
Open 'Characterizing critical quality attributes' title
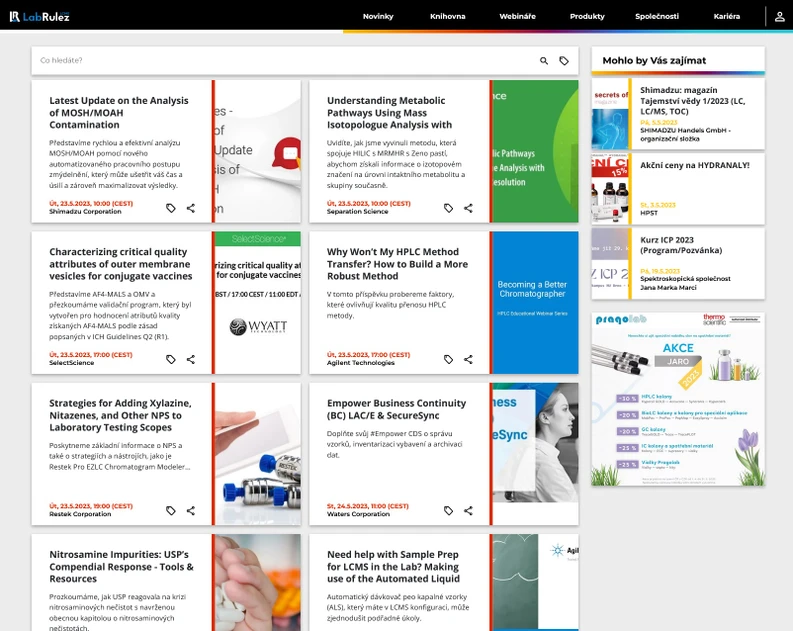click(x=121, y=264)
